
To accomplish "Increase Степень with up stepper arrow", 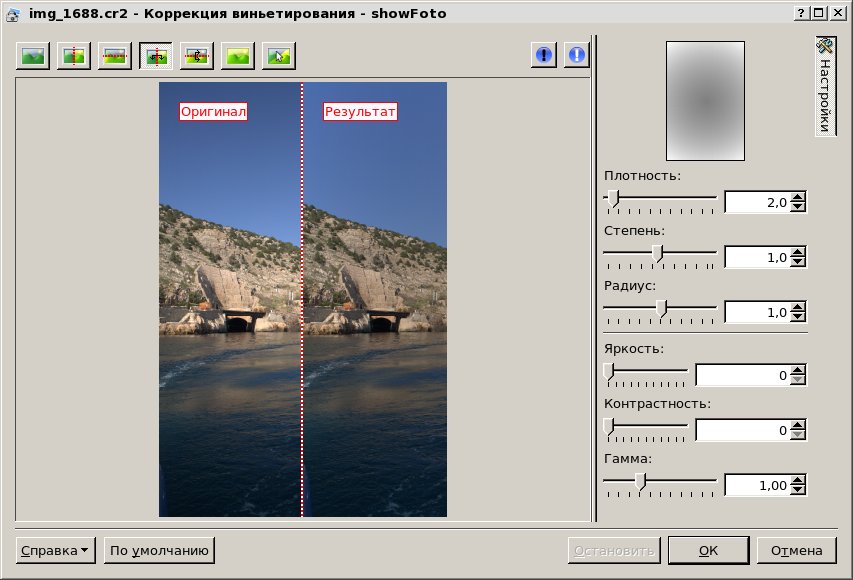I will 798,252.
